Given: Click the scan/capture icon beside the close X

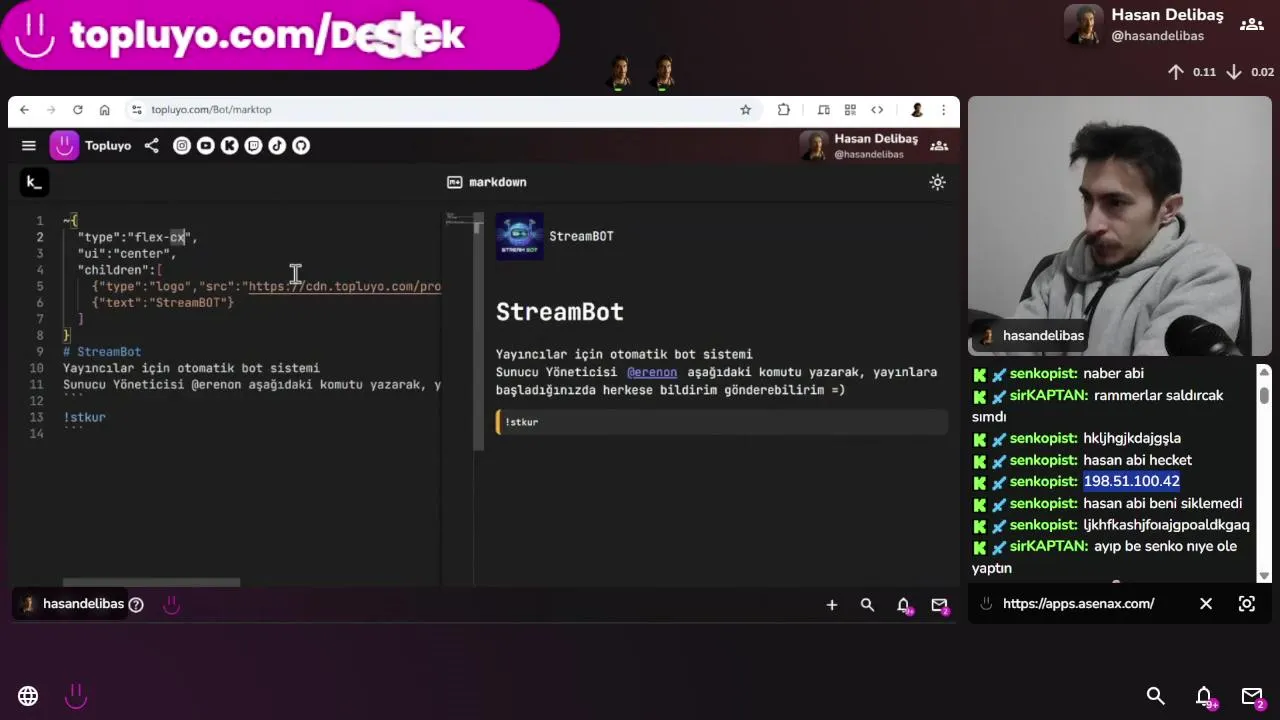Looking at the screenshot, I should 1247,604.
